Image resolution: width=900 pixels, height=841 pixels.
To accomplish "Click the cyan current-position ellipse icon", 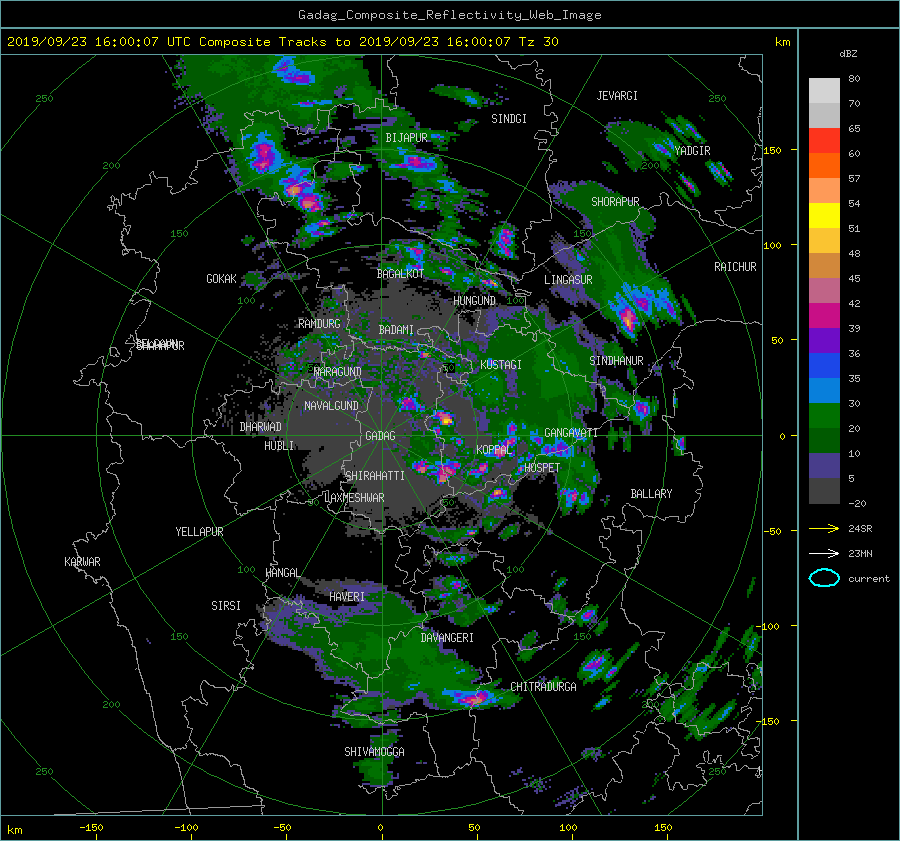I will tap(824, 578).
